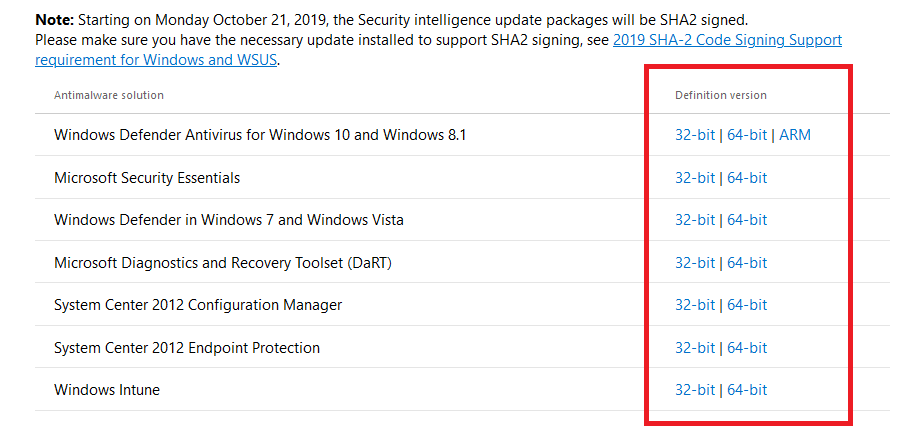897x427 pixels.
Task: Click the Windows Intune row label
Action: (x=107, y=390)
